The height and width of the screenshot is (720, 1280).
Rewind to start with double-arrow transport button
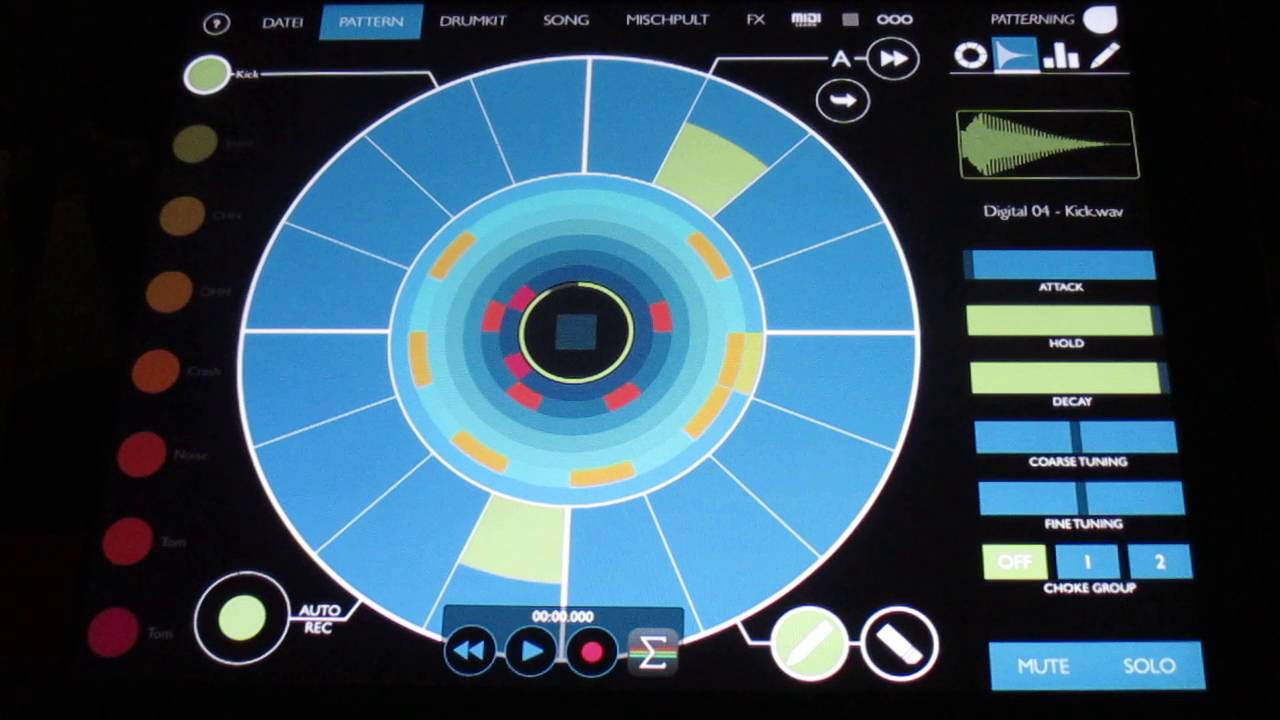[469, 652]
